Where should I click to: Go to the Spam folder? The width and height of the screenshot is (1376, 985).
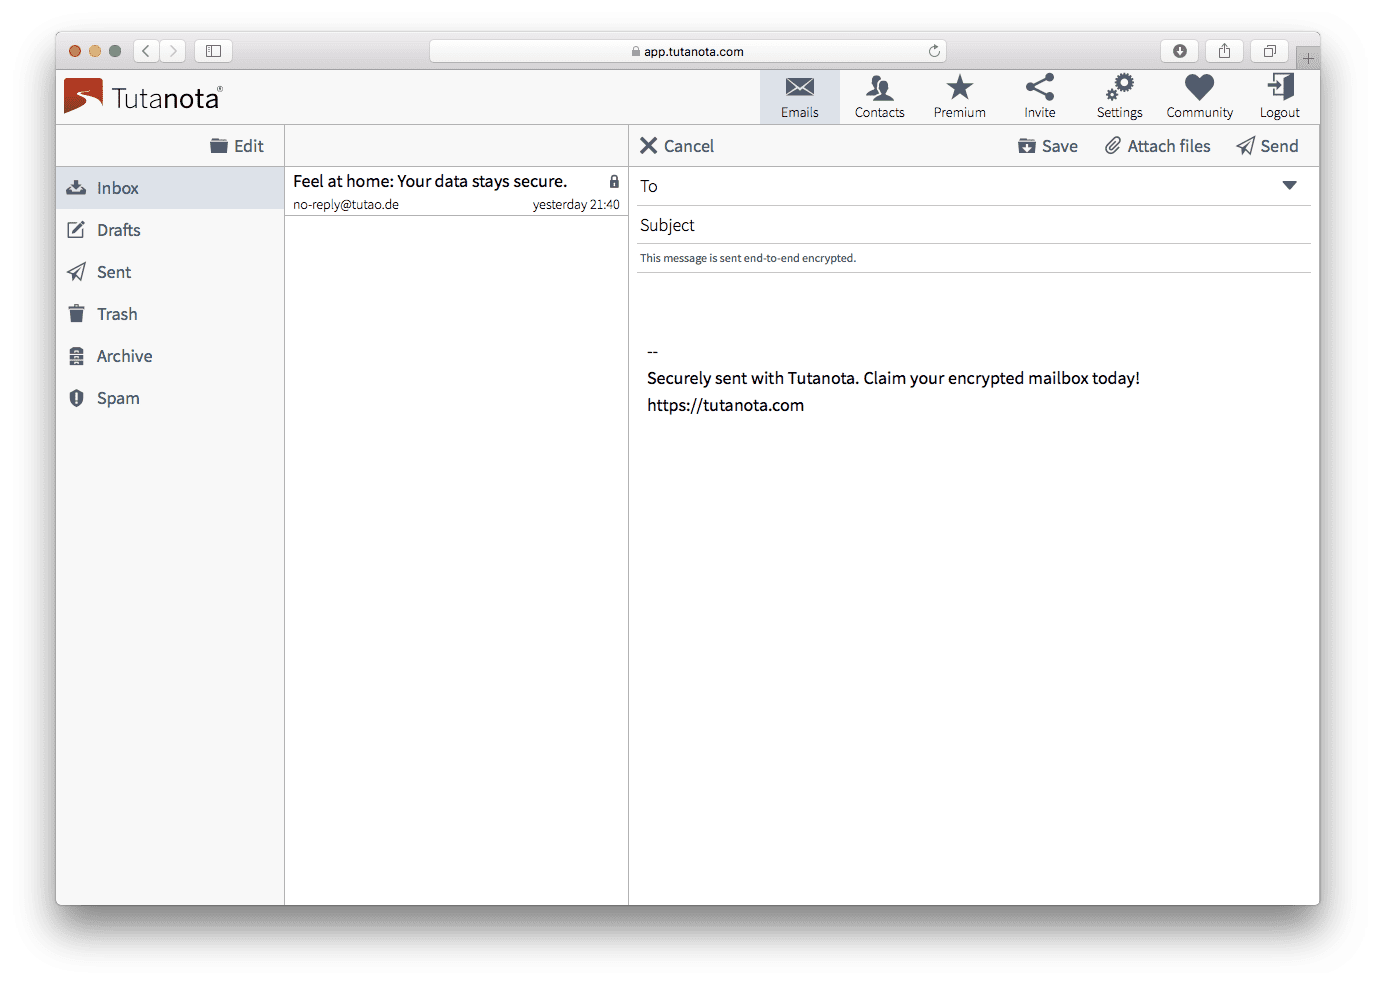(117, 398)
